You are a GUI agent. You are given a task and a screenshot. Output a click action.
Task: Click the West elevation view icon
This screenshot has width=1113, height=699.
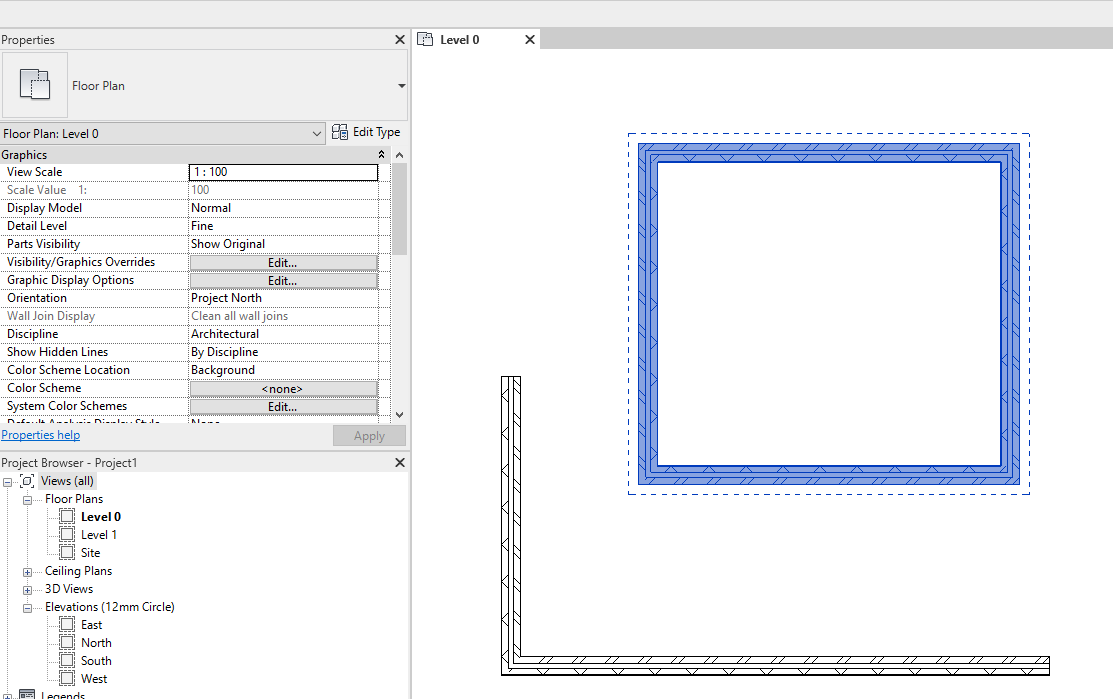pyautogui.click(x=68, y=678)
